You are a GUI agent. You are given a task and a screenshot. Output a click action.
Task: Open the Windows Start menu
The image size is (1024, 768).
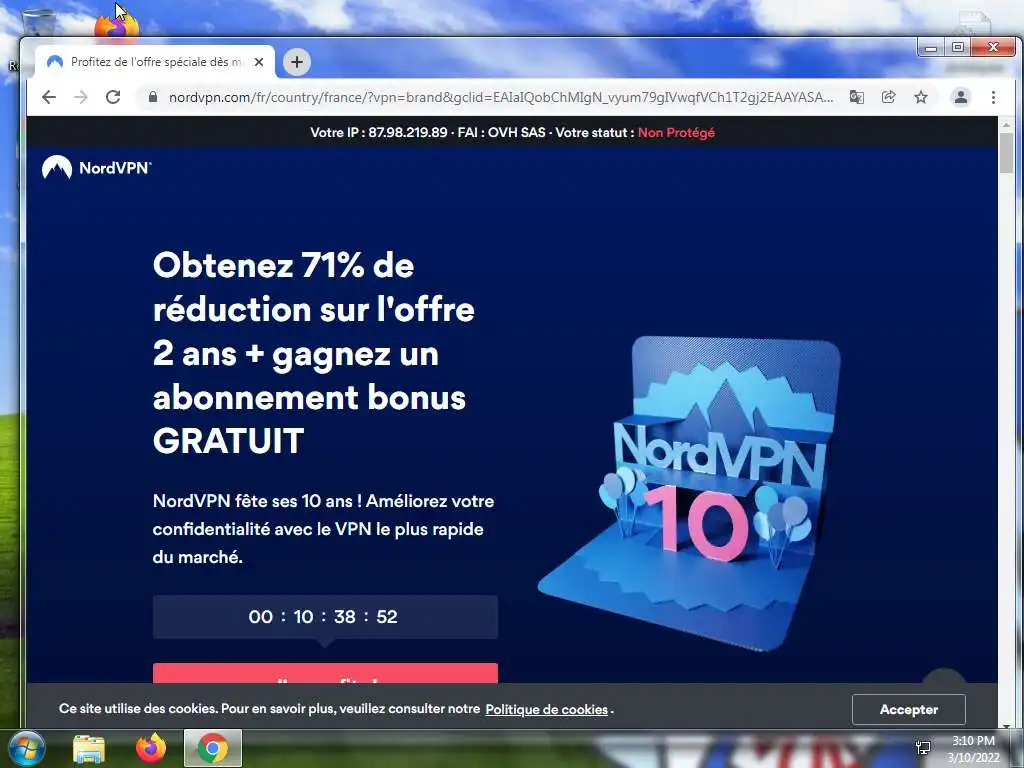pyautogui.click(x=27, y=748)
